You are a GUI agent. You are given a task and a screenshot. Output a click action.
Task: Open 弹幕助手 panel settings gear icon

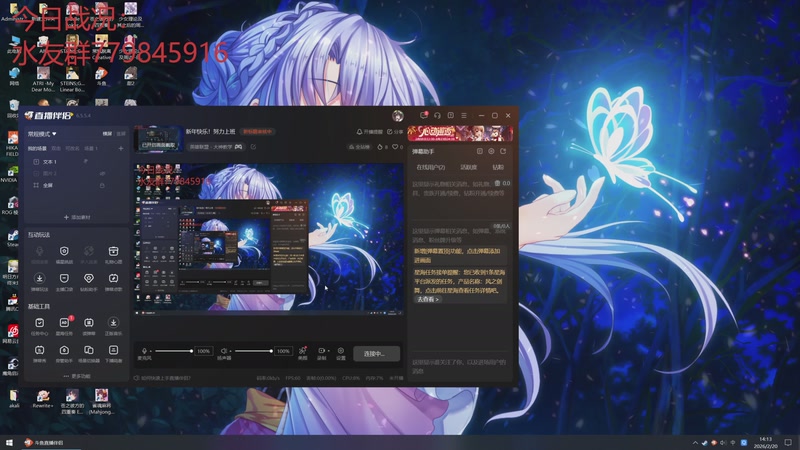tap(491, 152)
